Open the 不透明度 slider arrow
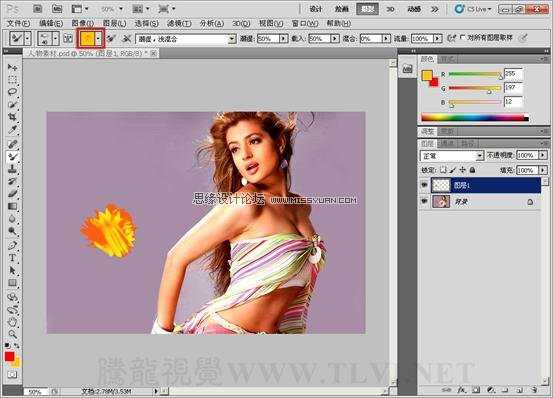The image size is (553, 398). tap(543, 155)
